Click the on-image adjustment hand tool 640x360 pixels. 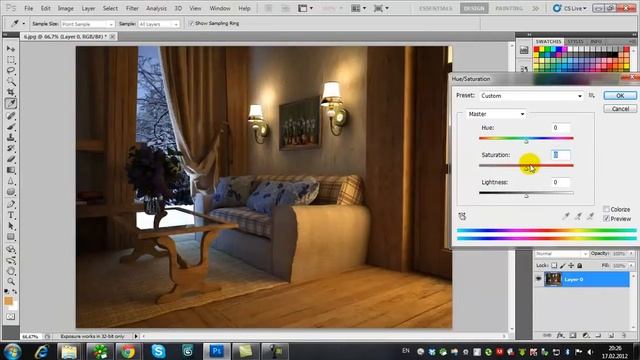462,216
